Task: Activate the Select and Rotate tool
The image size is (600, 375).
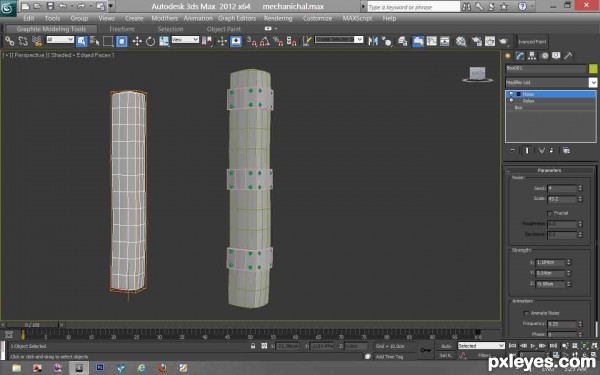Action: (150, 41)
